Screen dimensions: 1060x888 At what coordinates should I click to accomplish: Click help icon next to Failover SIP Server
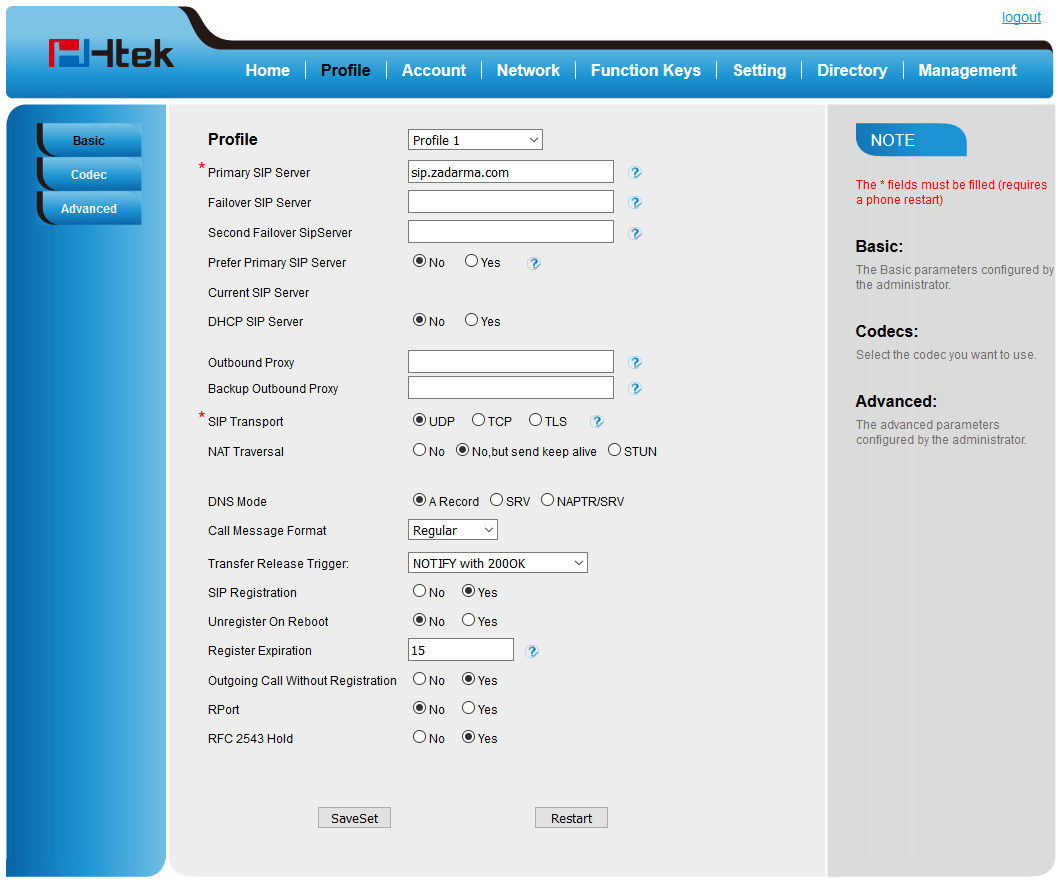tap(635, 203)
